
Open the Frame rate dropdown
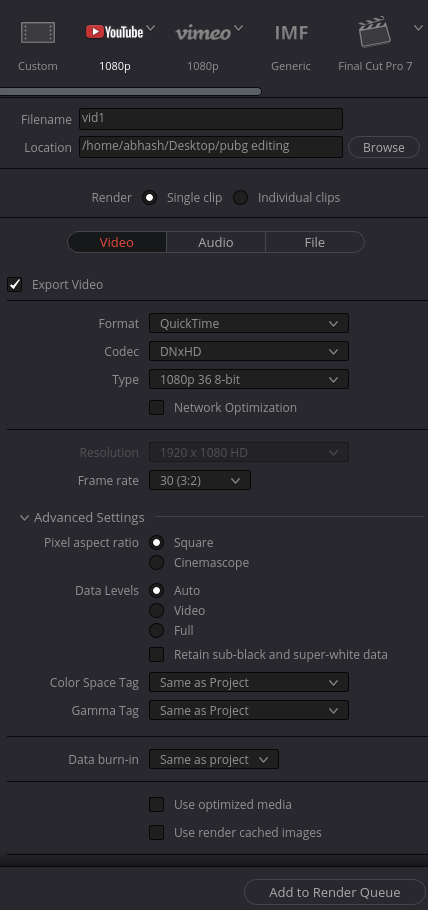[200, 481]
